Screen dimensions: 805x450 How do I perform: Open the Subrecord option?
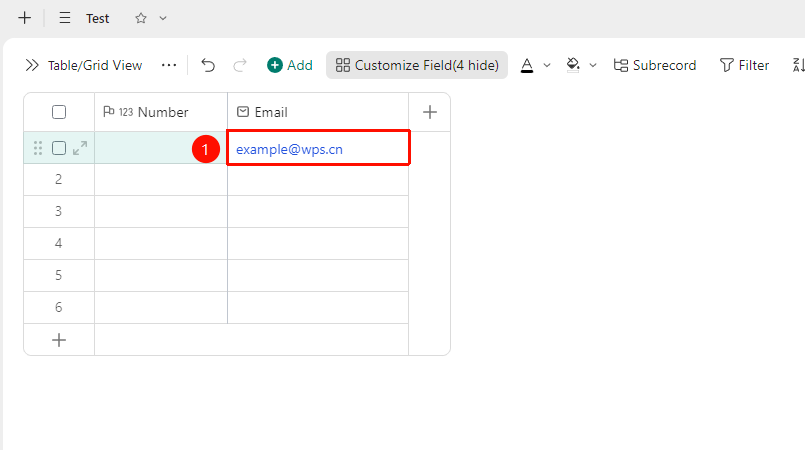pos(655,65)
